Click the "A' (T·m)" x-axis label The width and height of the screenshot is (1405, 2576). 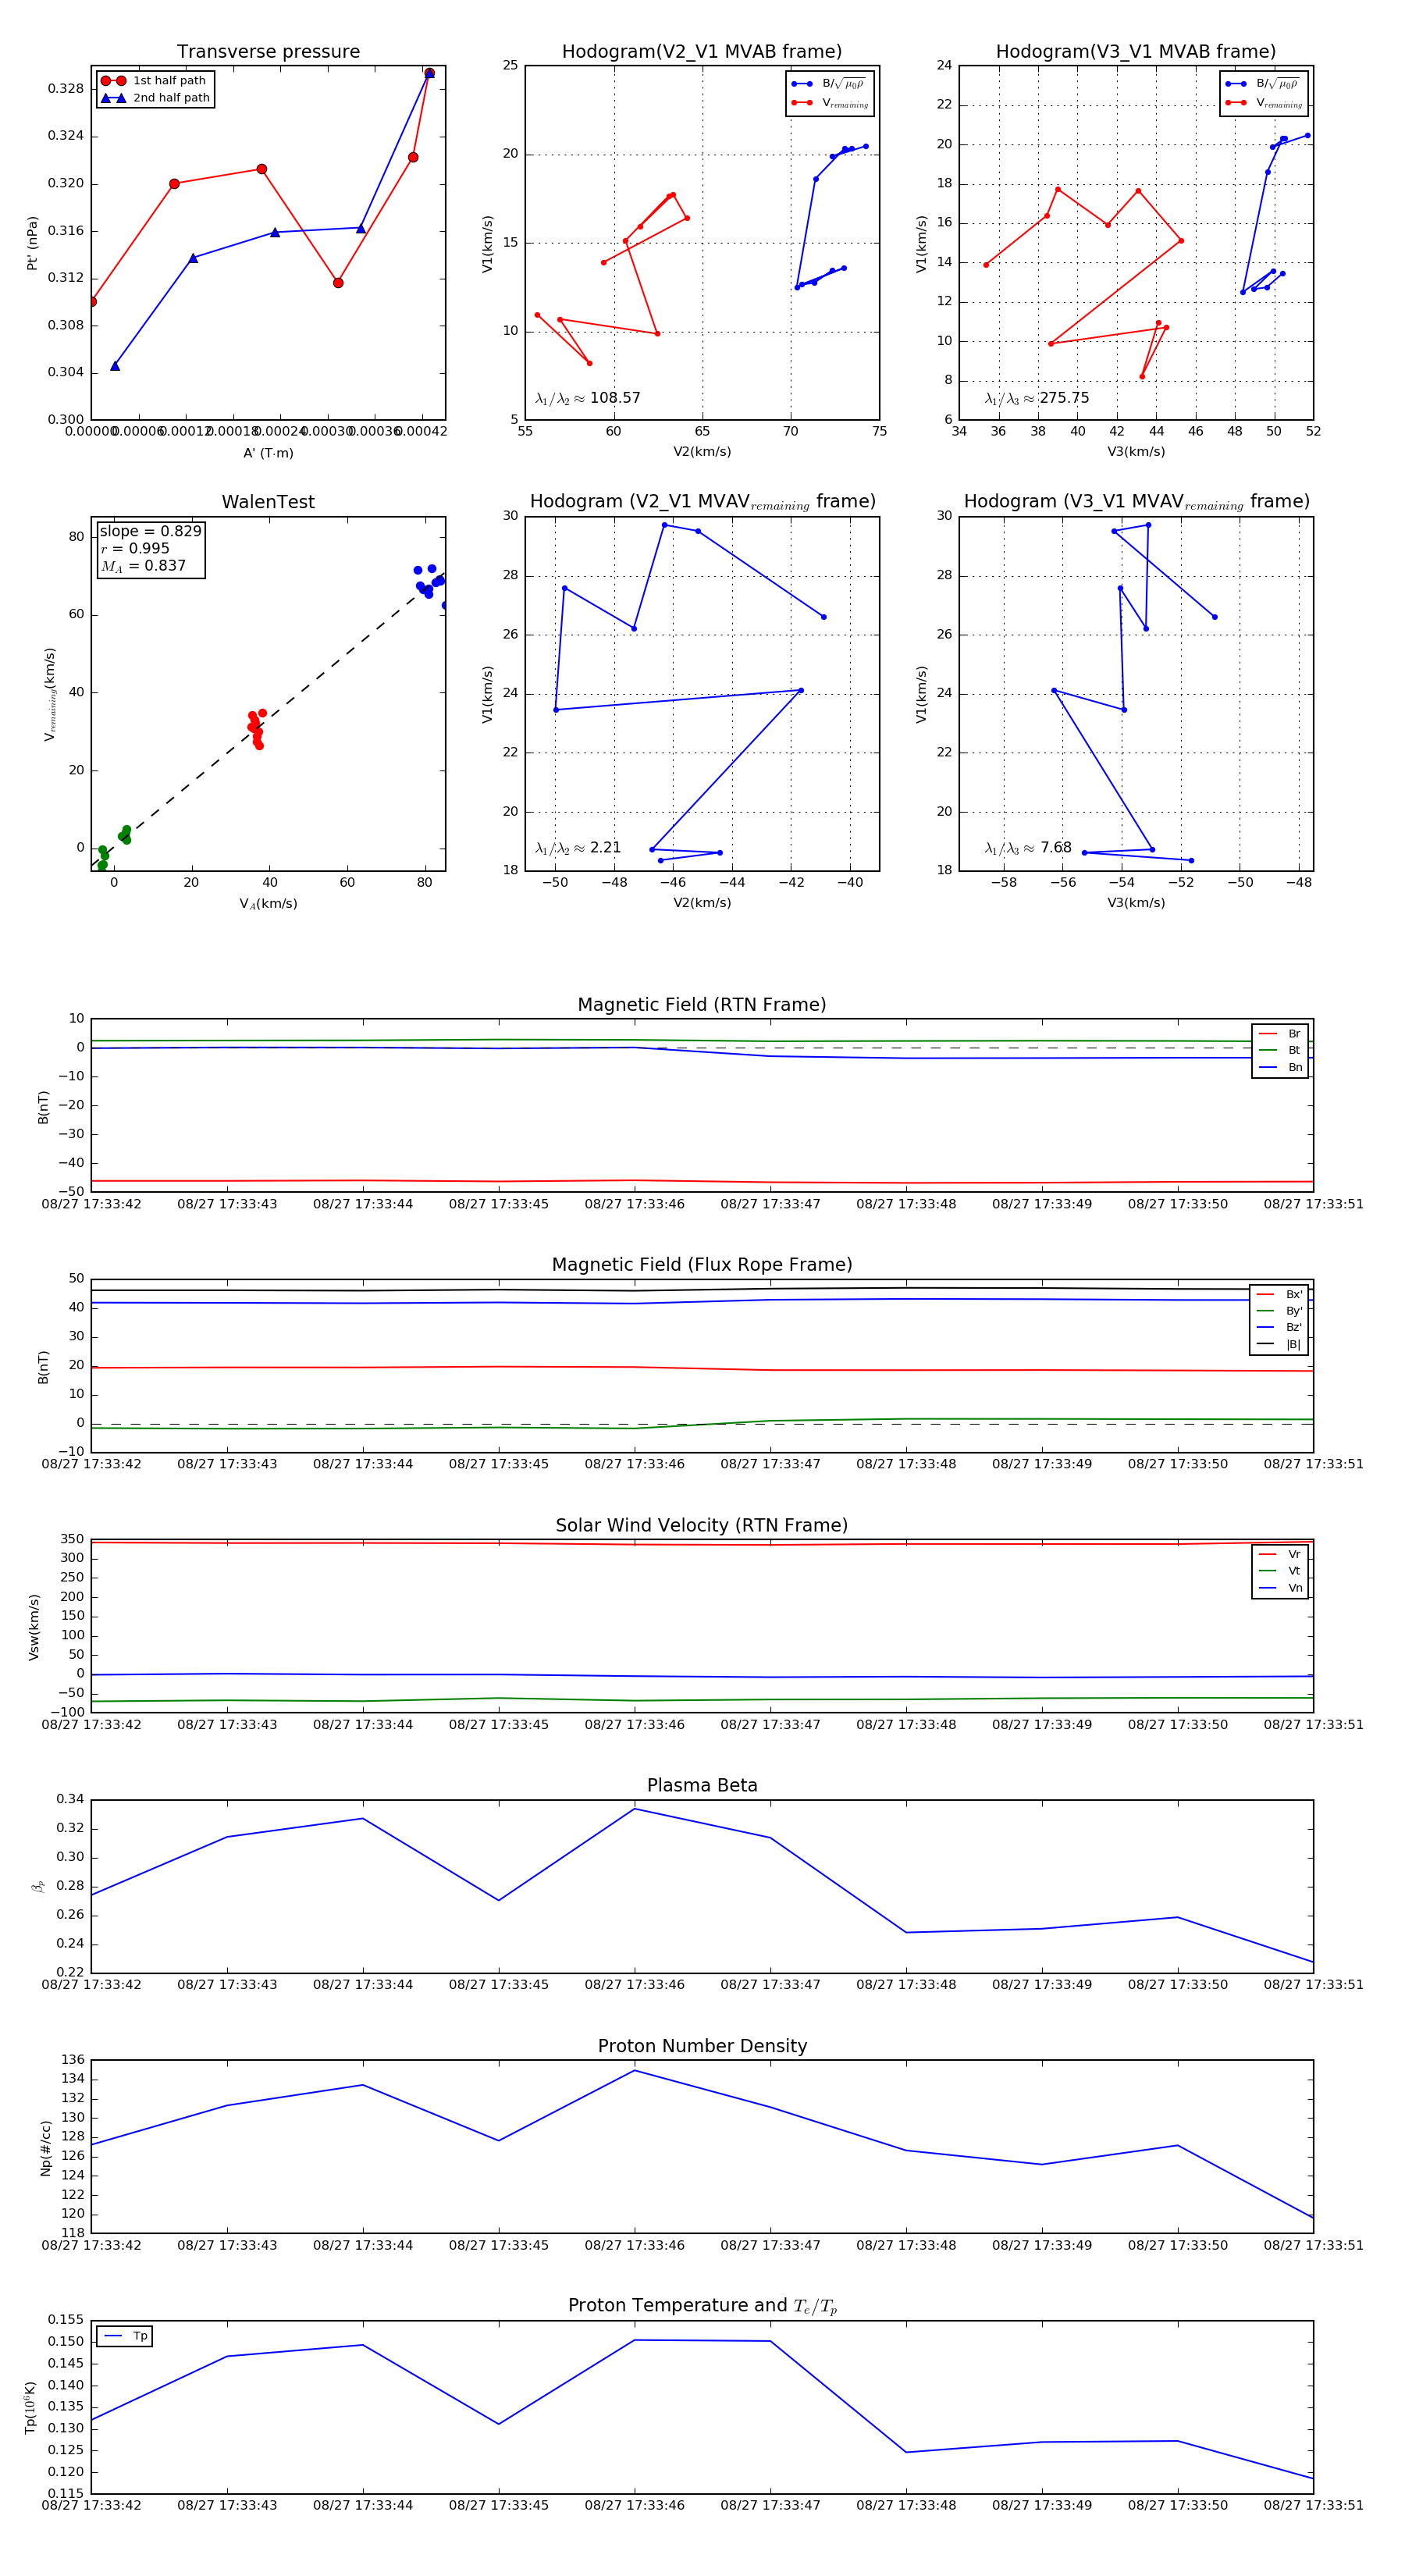pos(268,453)
